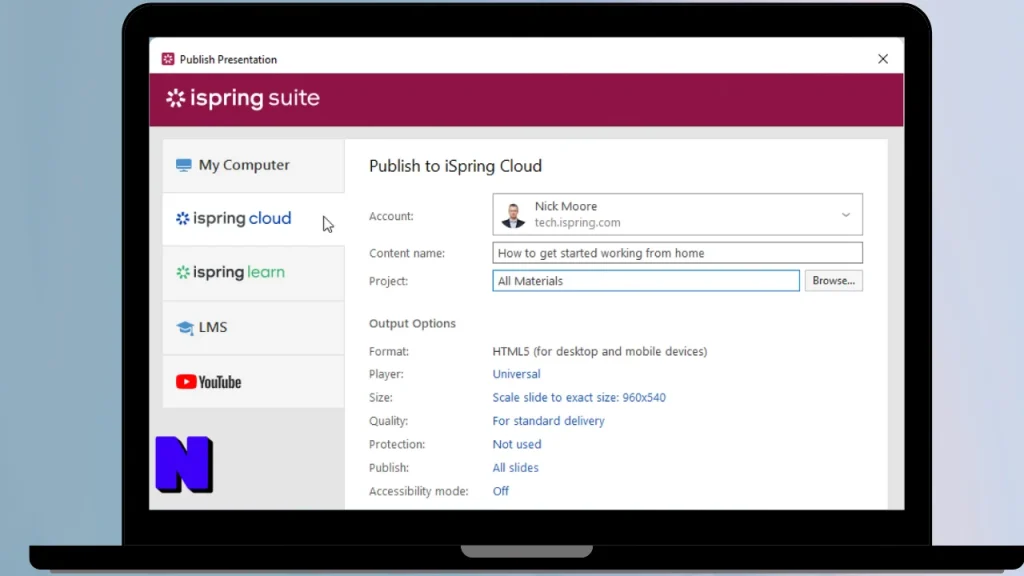The height and width of the screenshot is (576, 1024).
Task: Toggle the Accessibility mode Off link
Action: pos(500,491)
